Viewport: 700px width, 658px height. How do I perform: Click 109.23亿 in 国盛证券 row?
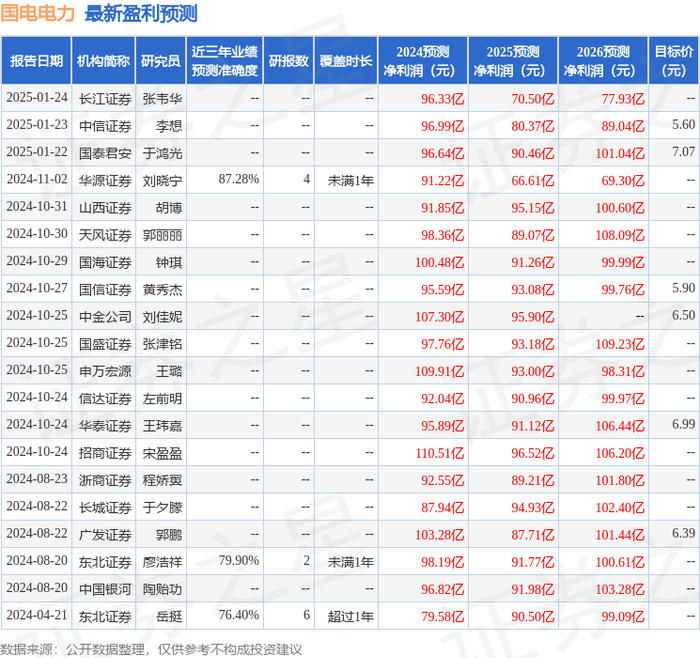point(620,344)
